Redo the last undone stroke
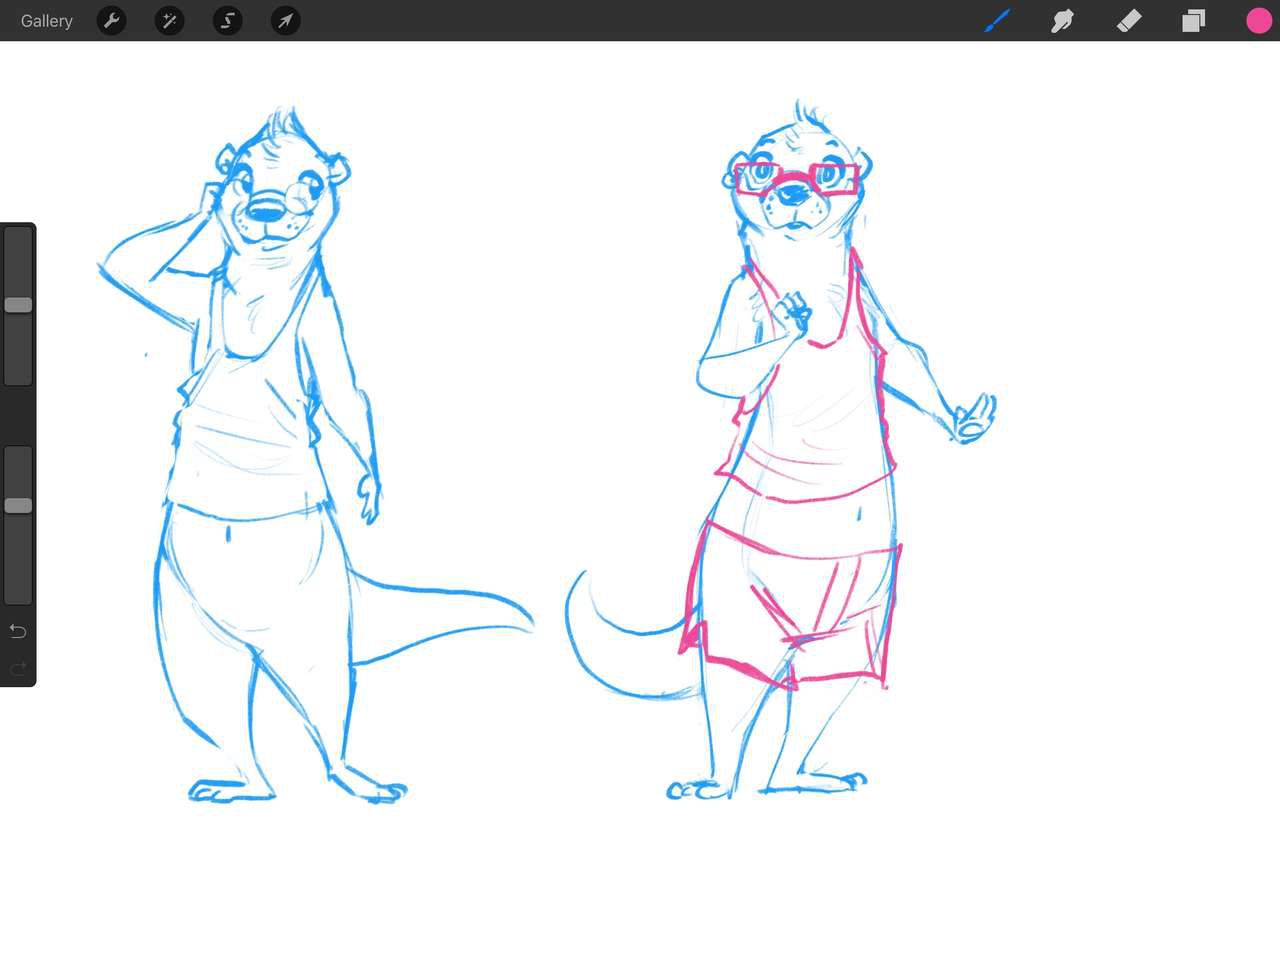This screenshot has width=1280, height=960. 18,668
